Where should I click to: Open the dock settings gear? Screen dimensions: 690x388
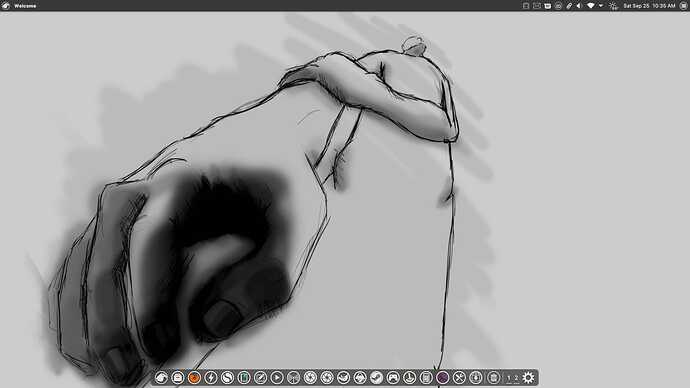[x=529, y=377]
